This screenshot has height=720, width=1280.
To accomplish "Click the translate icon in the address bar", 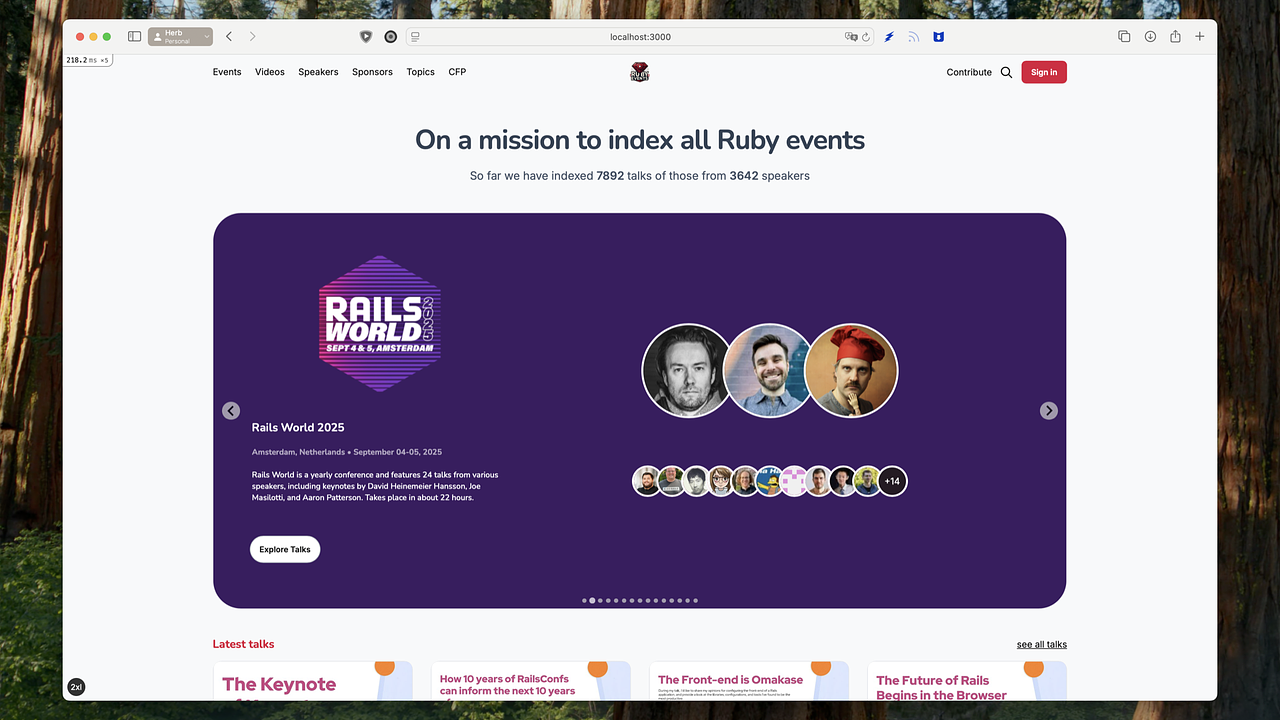I will (851, 37).
